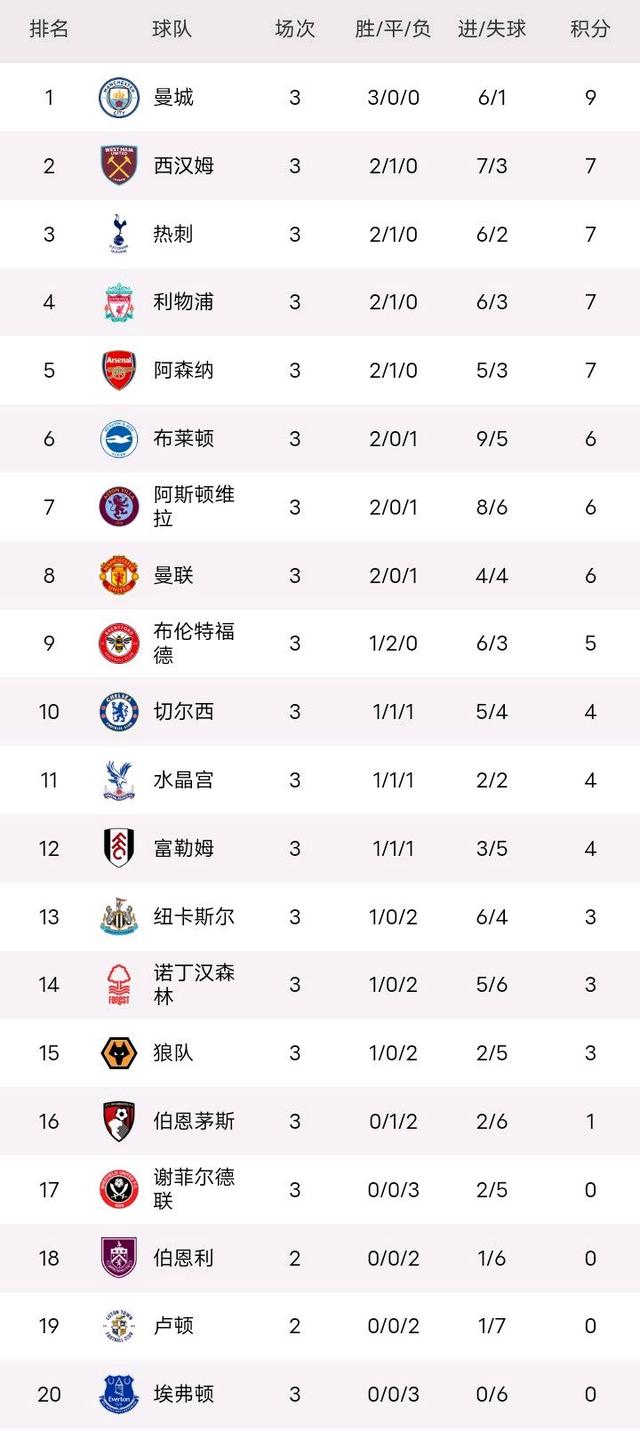Image resolution: width=640 pixels, height=1431 pixels.
Task: Click the Manchester United badge
Action: (119, 575)
